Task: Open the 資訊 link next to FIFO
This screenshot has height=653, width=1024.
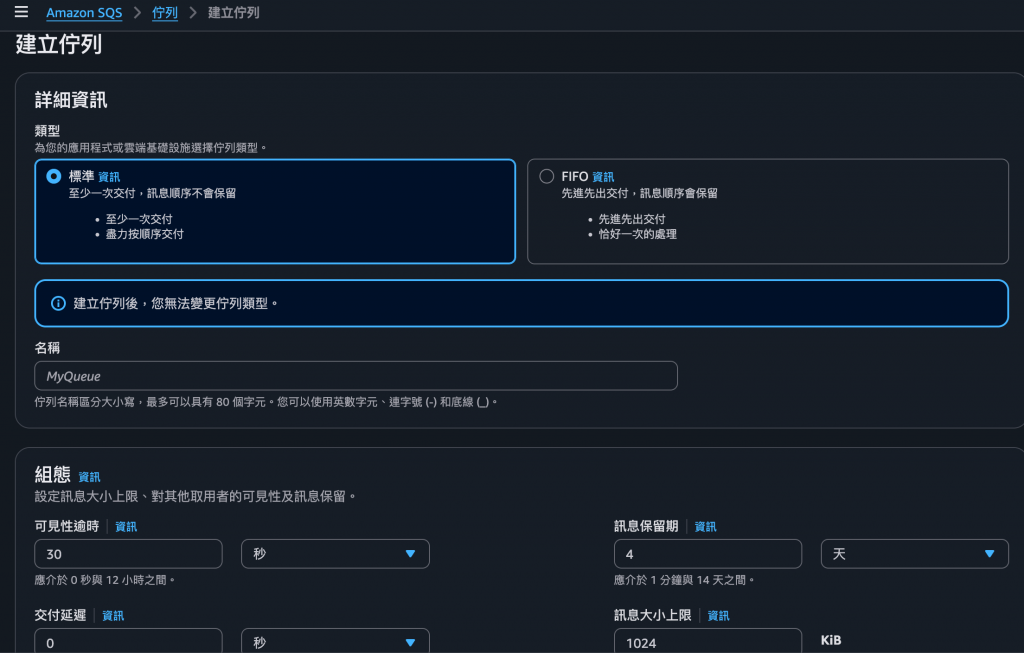Action: [x=603, y=177]
